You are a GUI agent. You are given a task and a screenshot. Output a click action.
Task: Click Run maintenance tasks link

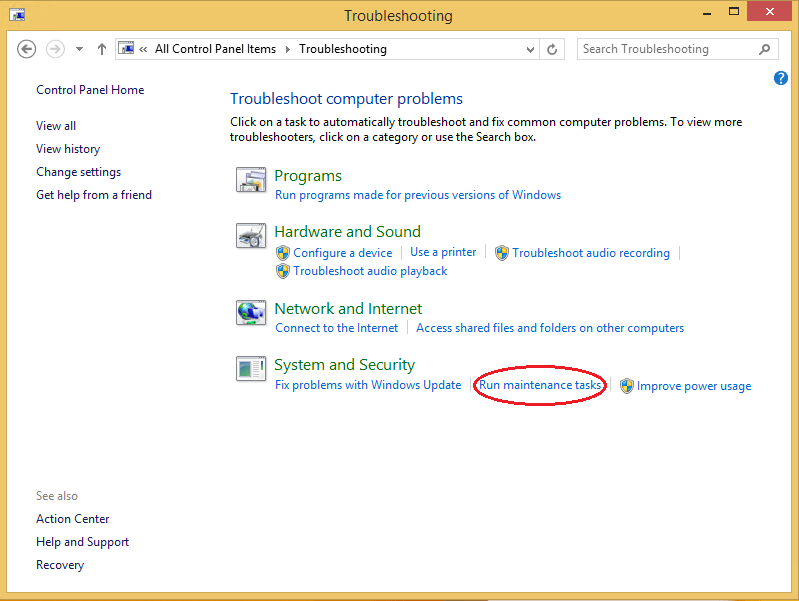pos(540,385)
